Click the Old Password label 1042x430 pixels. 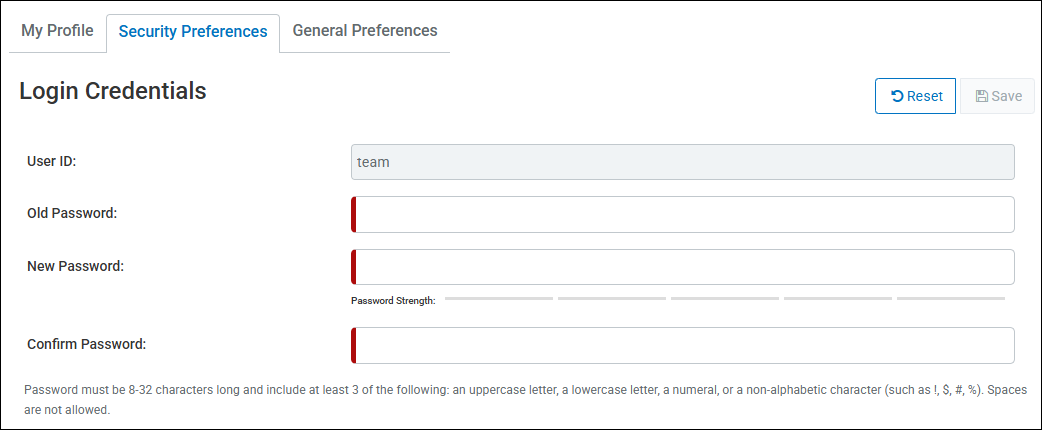pos(72,213)
